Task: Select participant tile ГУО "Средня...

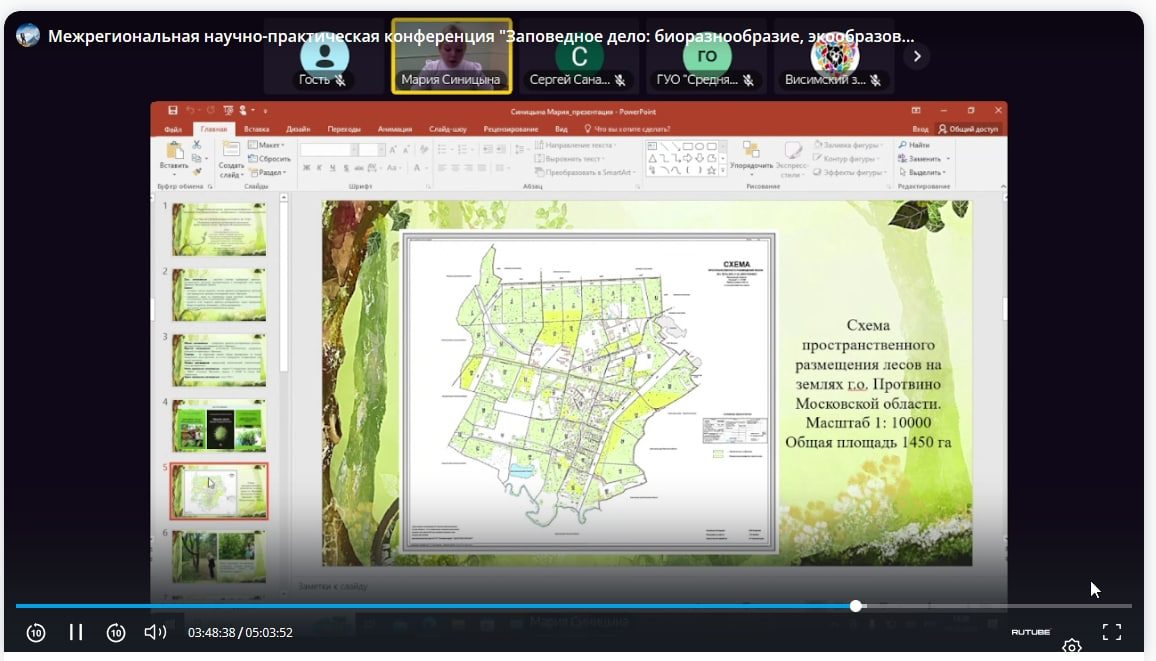Action: pyautogui.click(x=706, y=57)
